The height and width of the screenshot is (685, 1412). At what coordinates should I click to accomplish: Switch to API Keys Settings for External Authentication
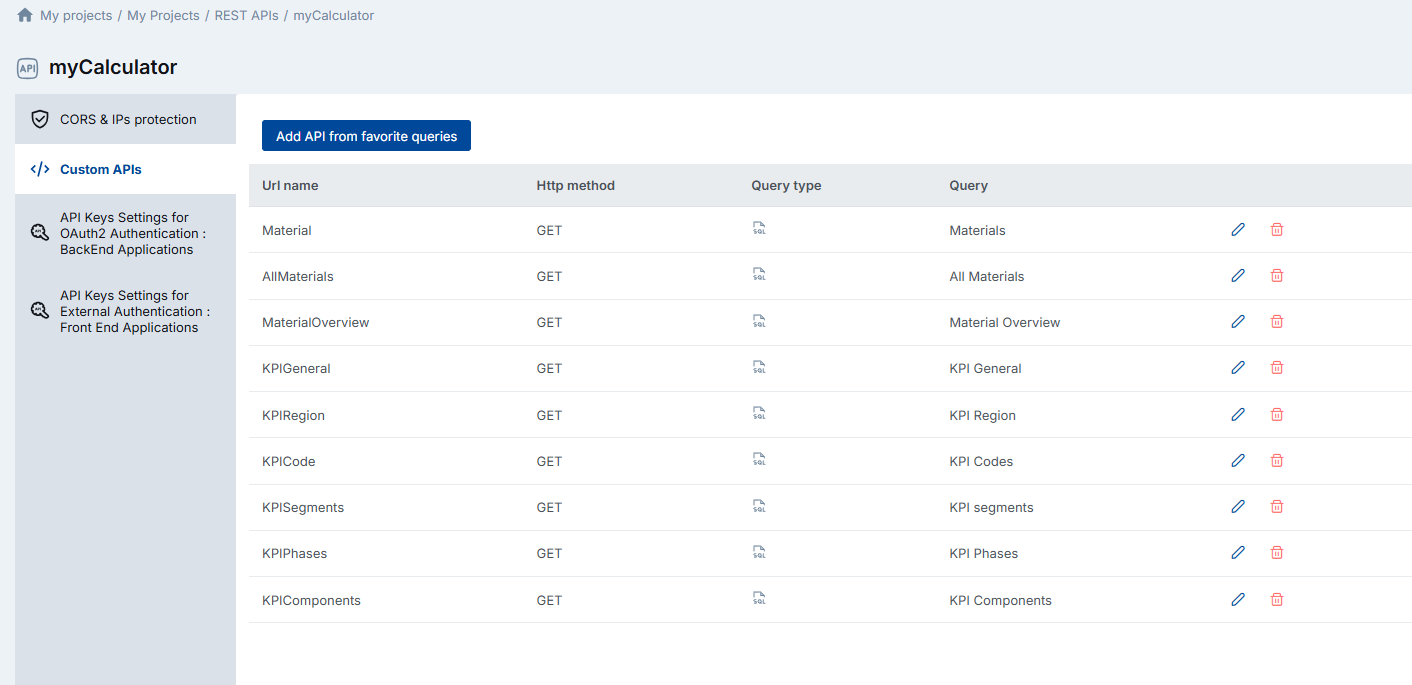134,311
